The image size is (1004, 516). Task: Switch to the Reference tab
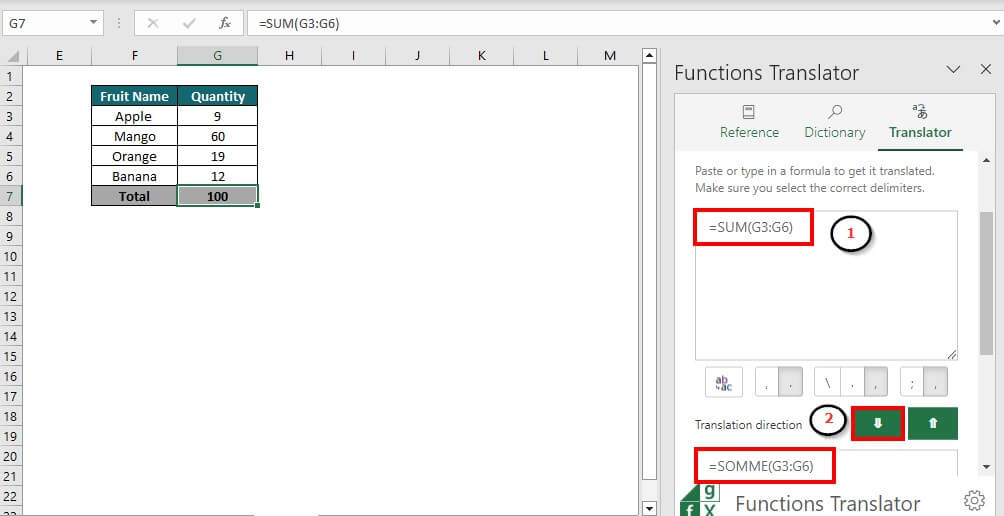749,122
